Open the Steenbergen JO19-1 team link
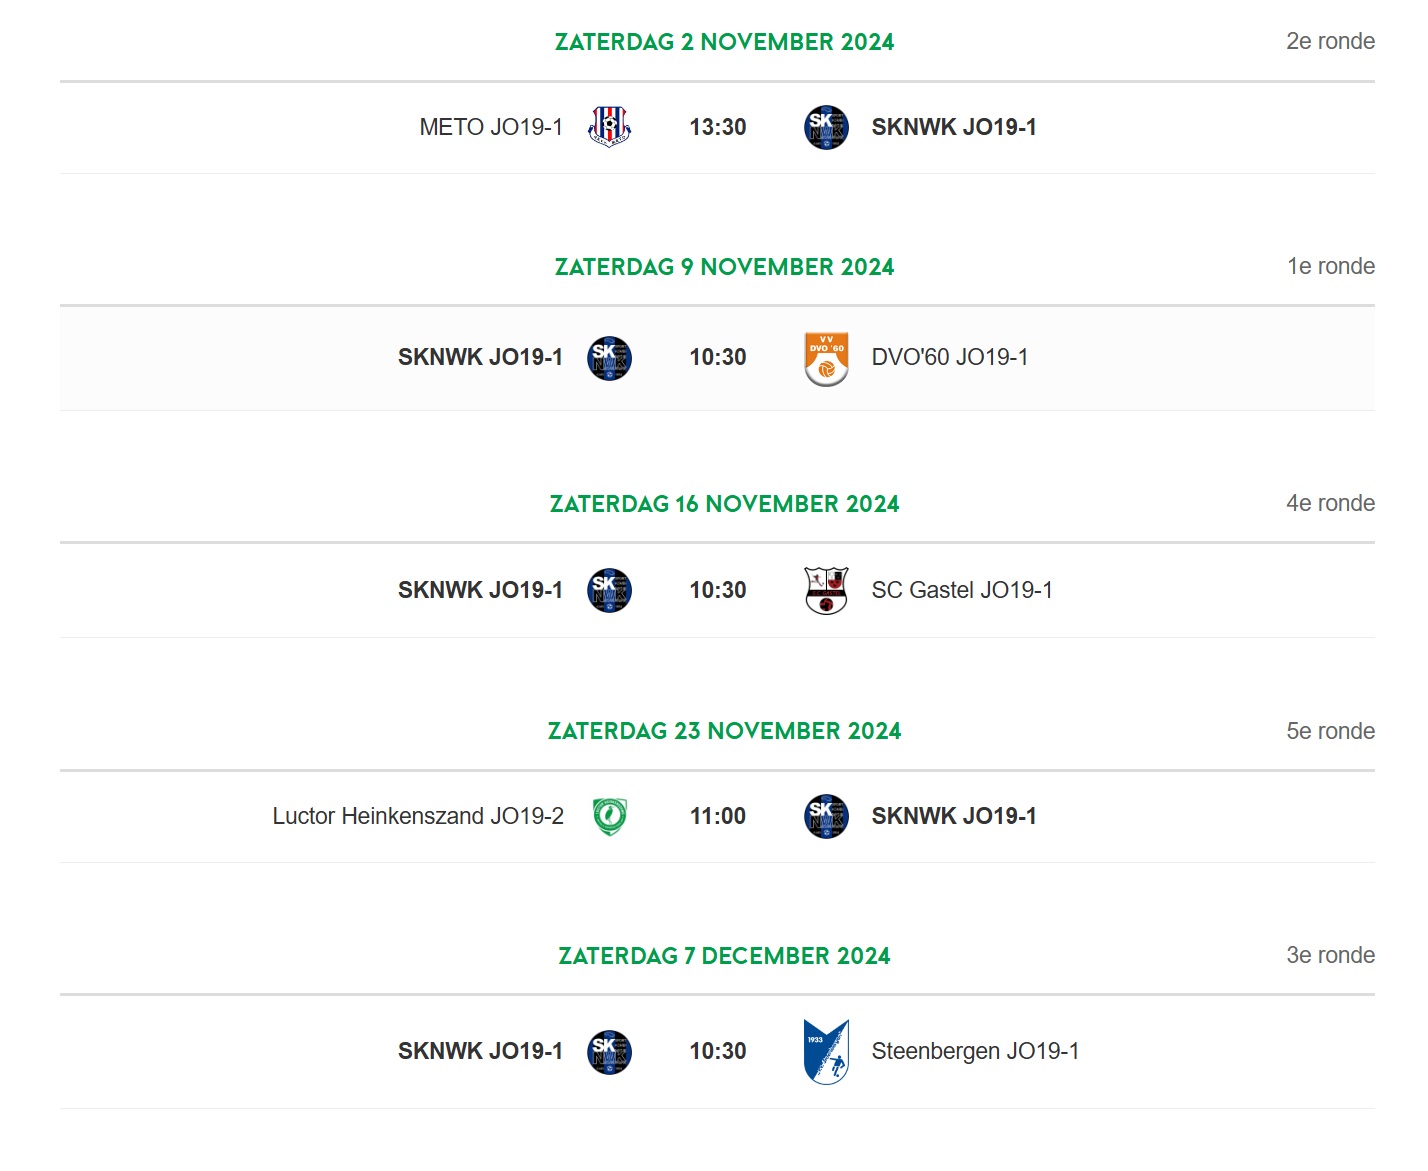The image size is (1428, 1171). [975, 1051]
